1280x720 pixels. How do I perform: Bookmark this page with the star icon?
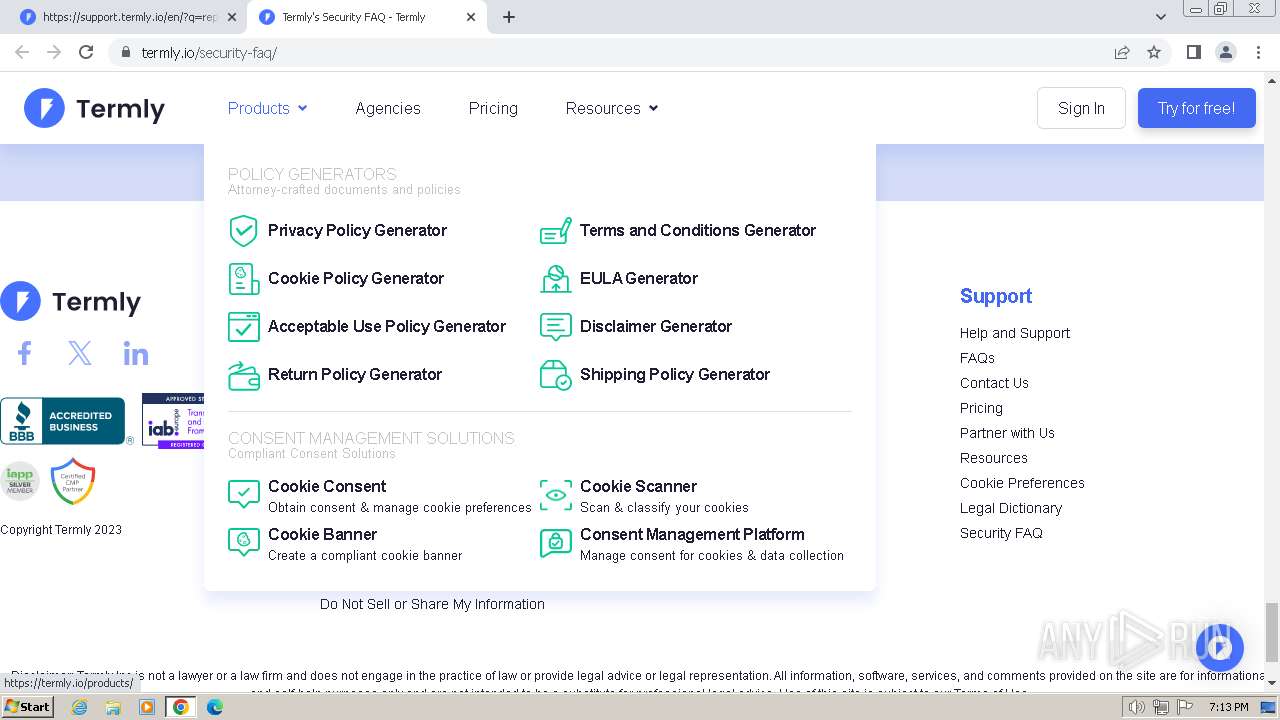[x=1154, y=52]
